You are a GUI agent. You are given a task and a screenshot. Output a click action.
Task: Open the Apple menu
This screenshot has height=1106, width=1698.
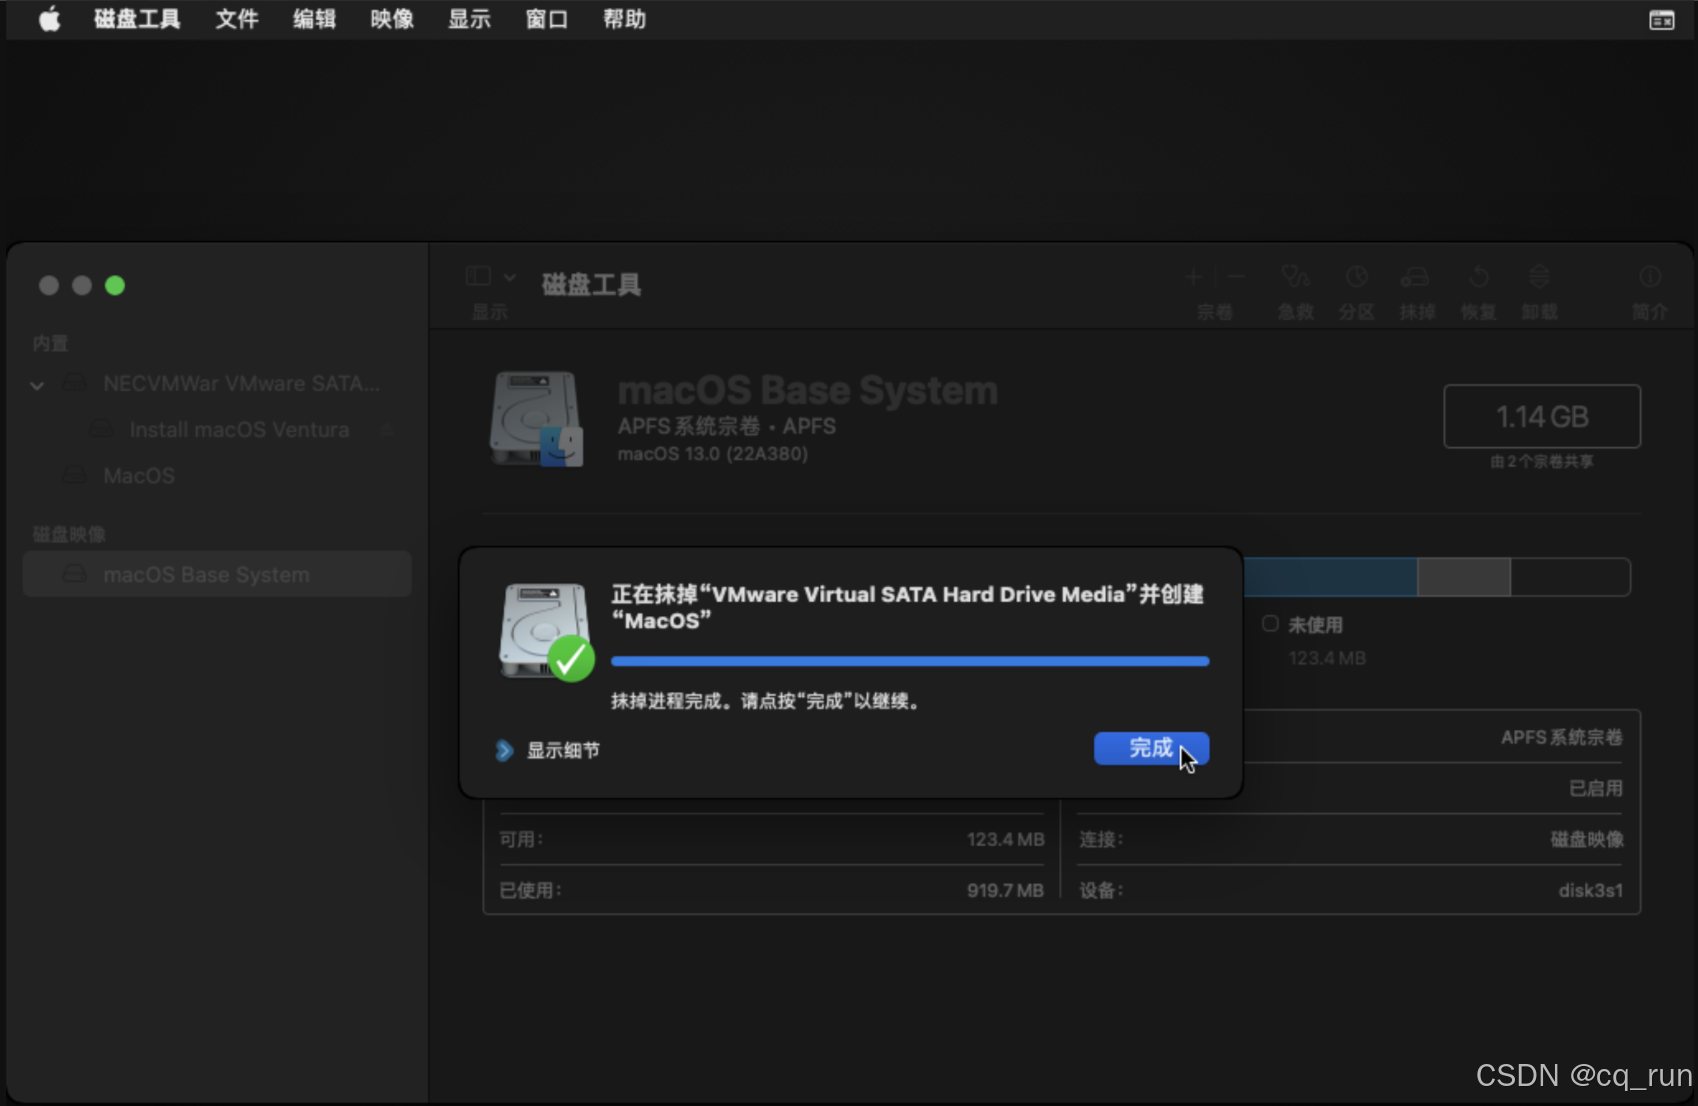pyautogui.click(x=49, y=19)
